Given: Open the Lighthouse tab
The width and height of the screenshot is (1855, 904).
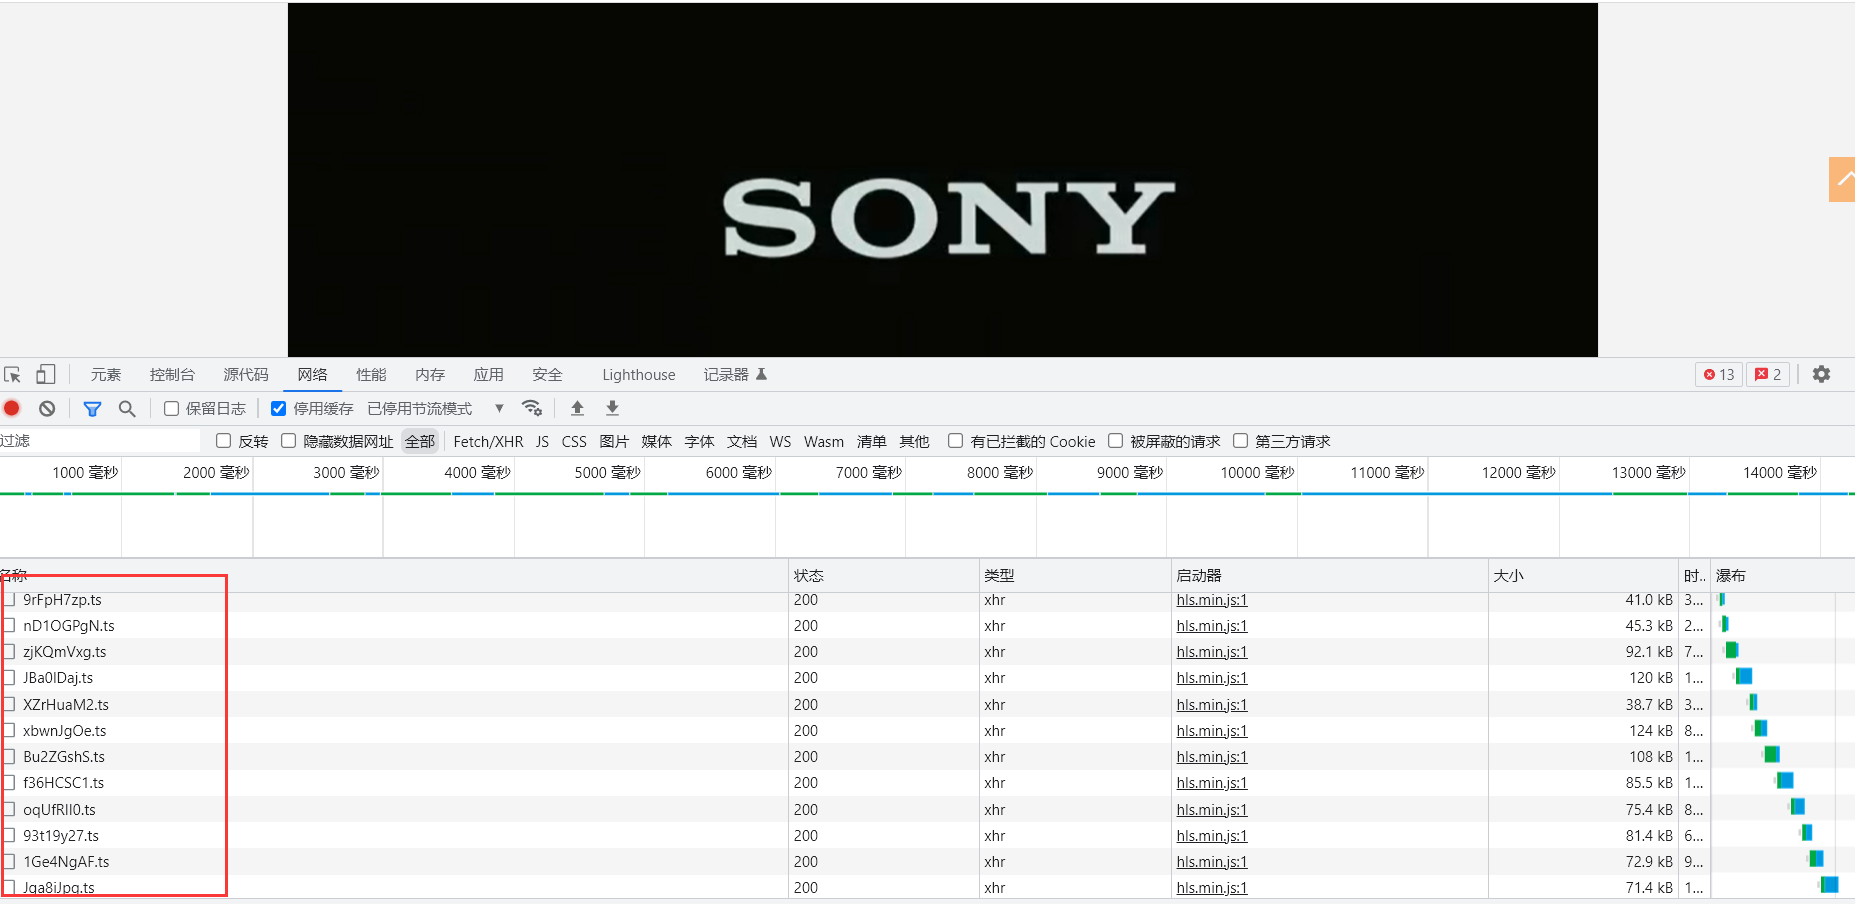Looking at the screenshot, I should point(639,374).
